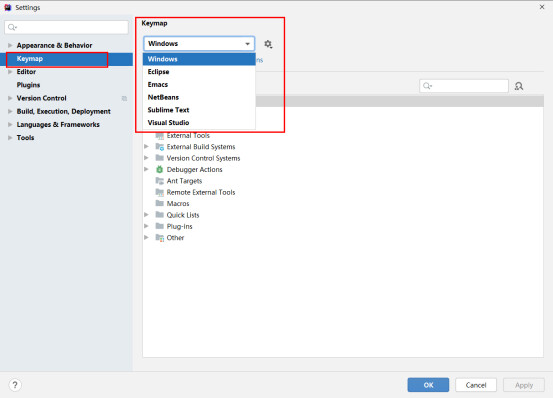Open the keymap gear options icon
This screenshot has width=553, height=398.
click(x=268, y=44)
